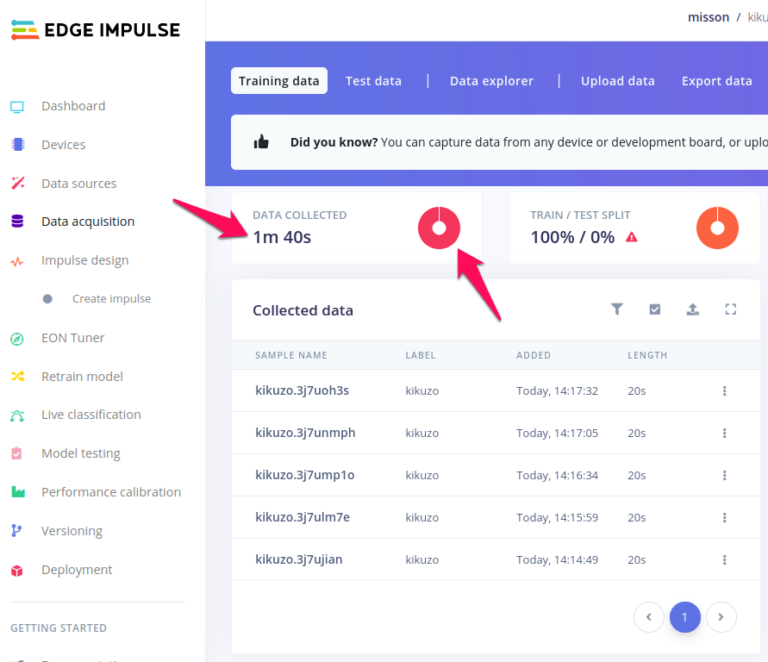Open the options menu for kikuzo.3j7ump1o
This screenshot has height=662, width=768.
click(725, 475)
